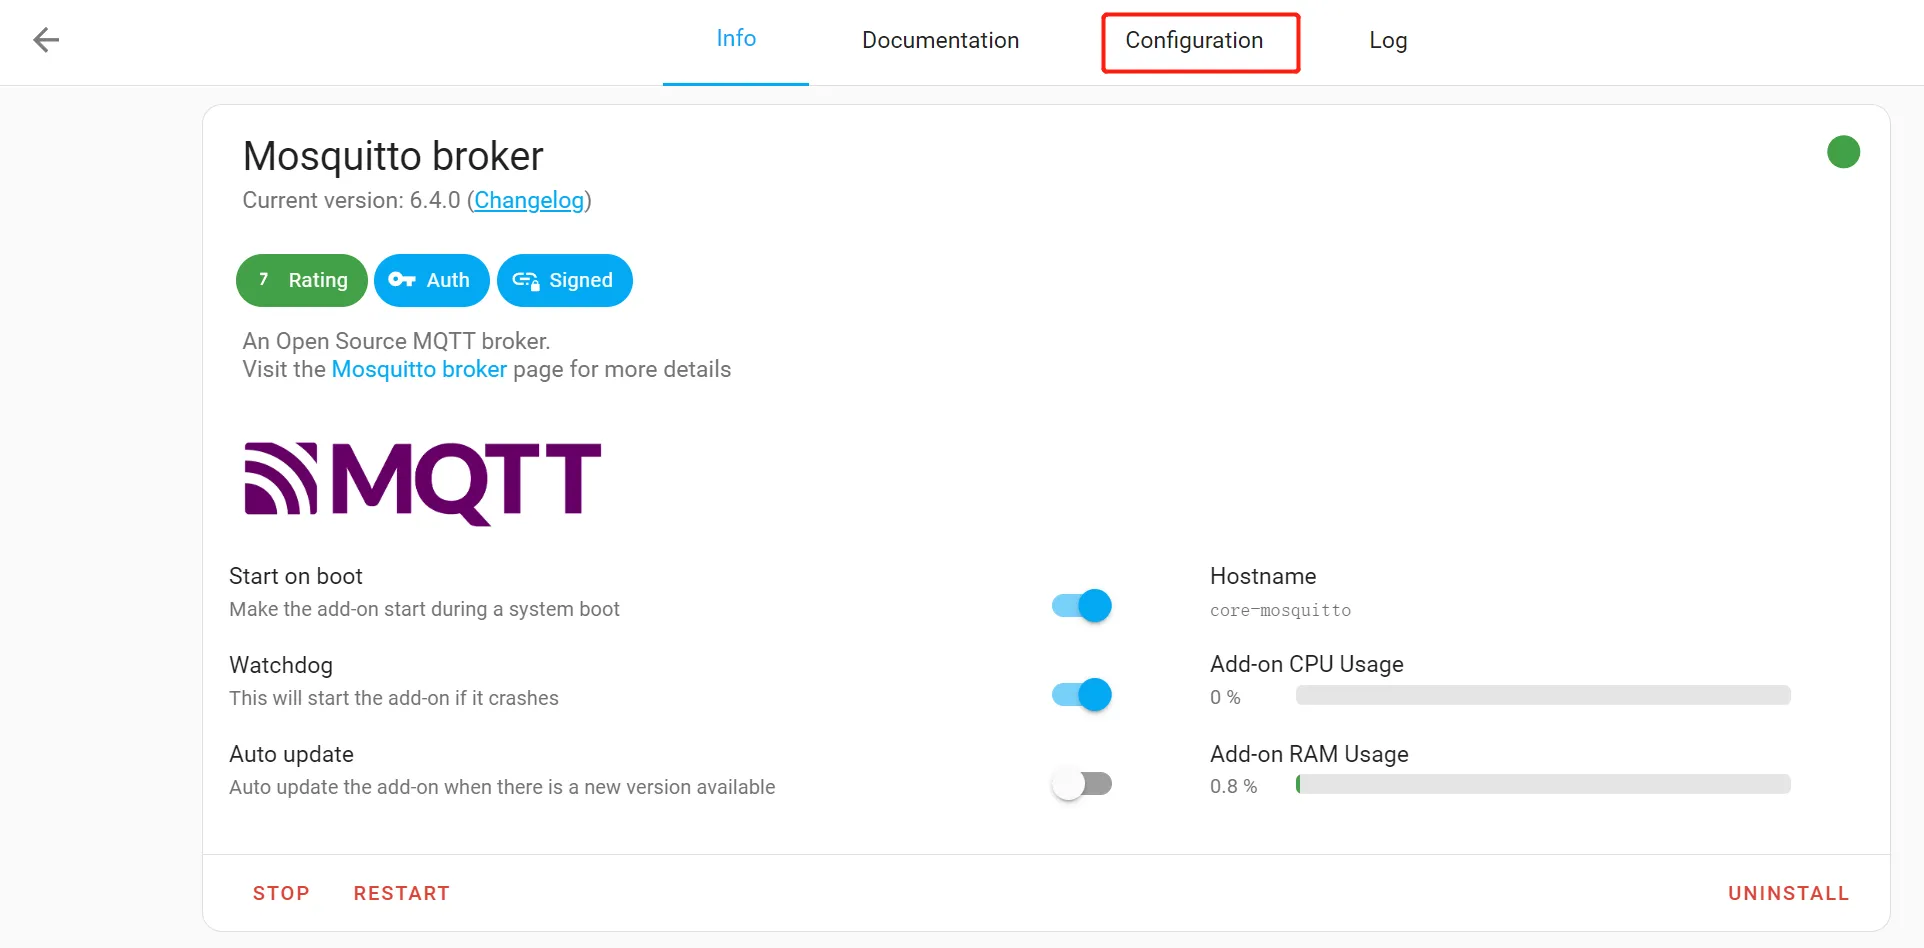Select the Info tab
This screenshot has height=948, width=1924.
point(736,39)
